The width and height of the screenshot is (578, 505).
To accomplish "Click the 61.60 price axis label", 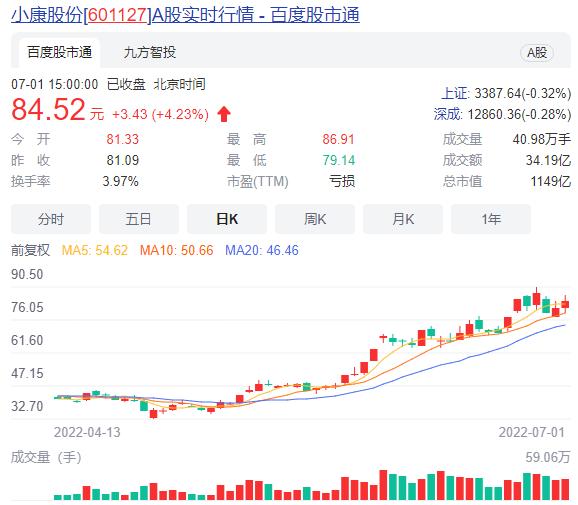I will click(27, 340).
